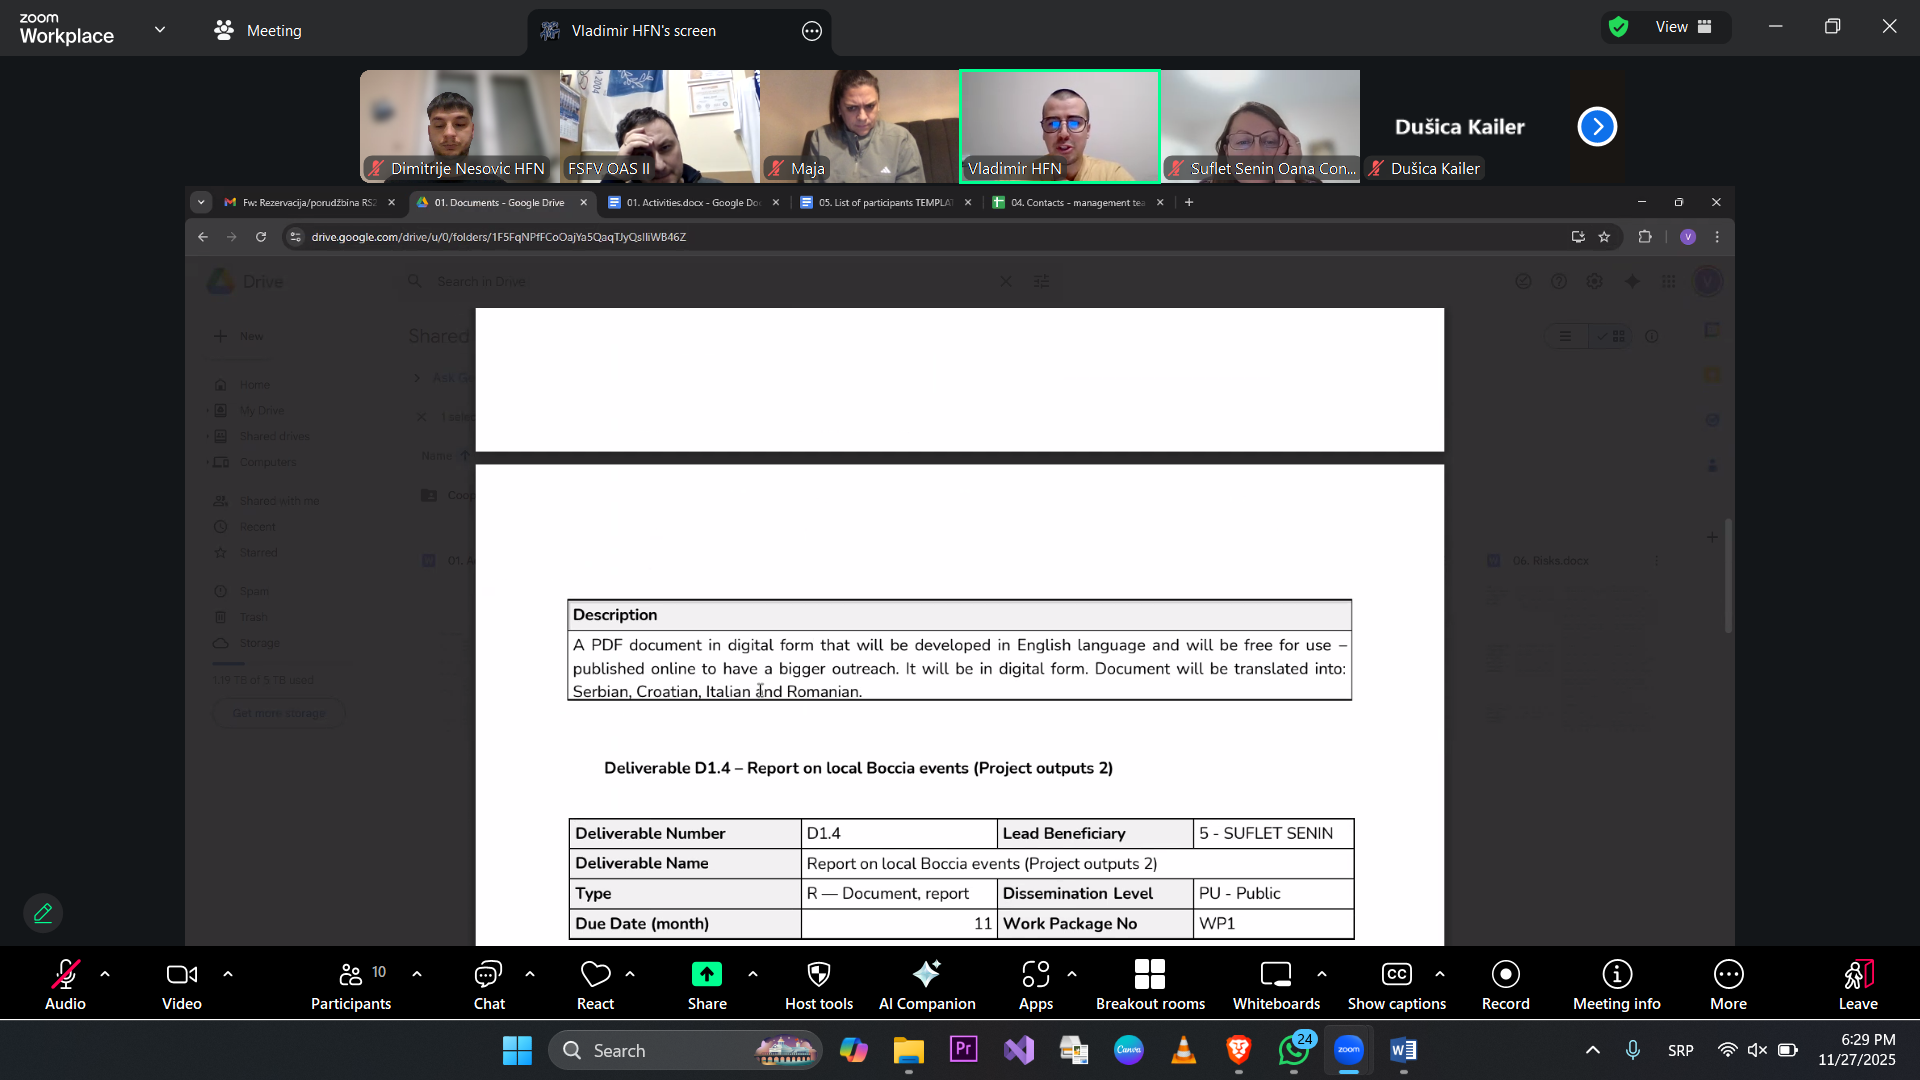Click Maja's video thumbnail
The image size is (1920, 1080).
click(x=859, y=126)
